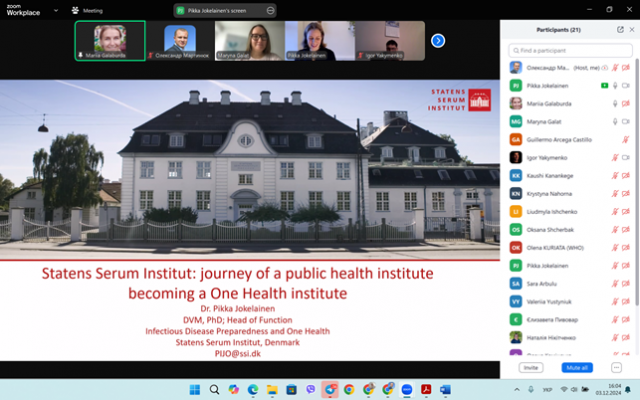Screen dimensions: 640x400
Task: Show next page of video thumbnails
Action: 438,41
